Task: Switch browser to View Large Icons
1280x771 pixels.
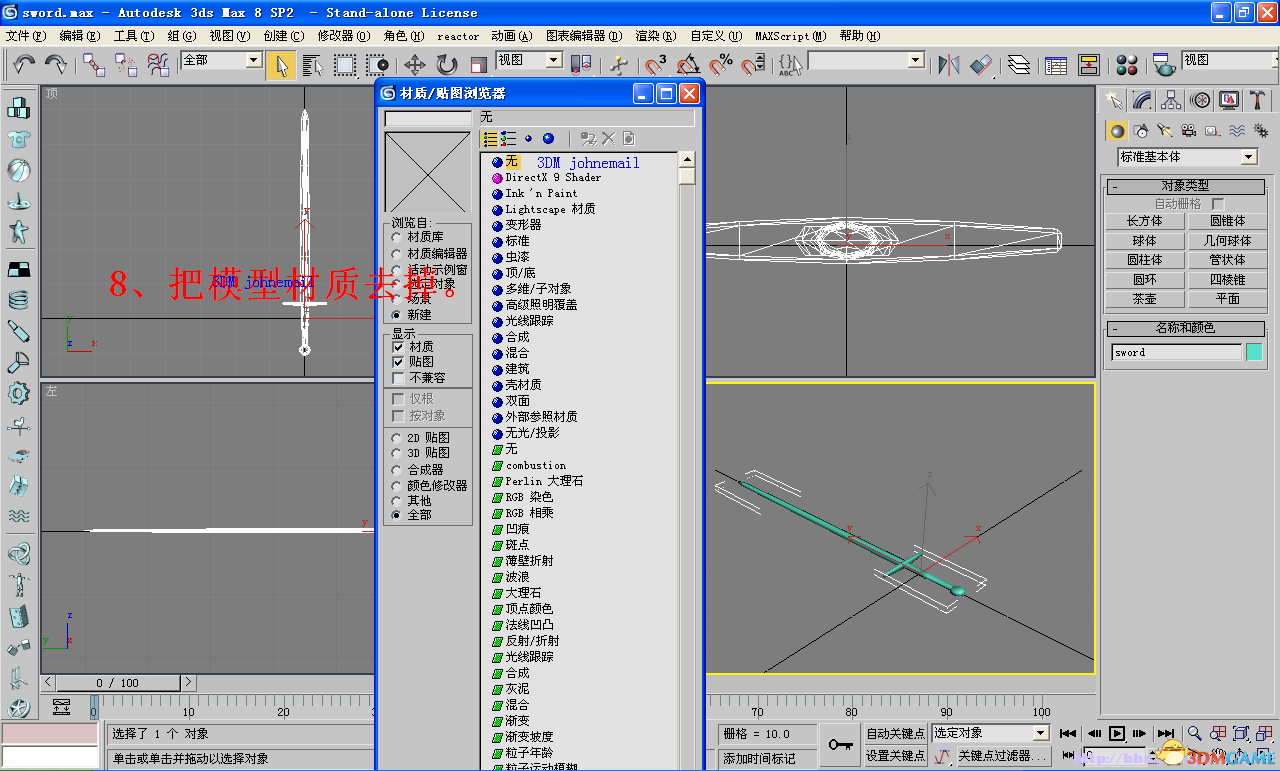Action: point(548,138)
